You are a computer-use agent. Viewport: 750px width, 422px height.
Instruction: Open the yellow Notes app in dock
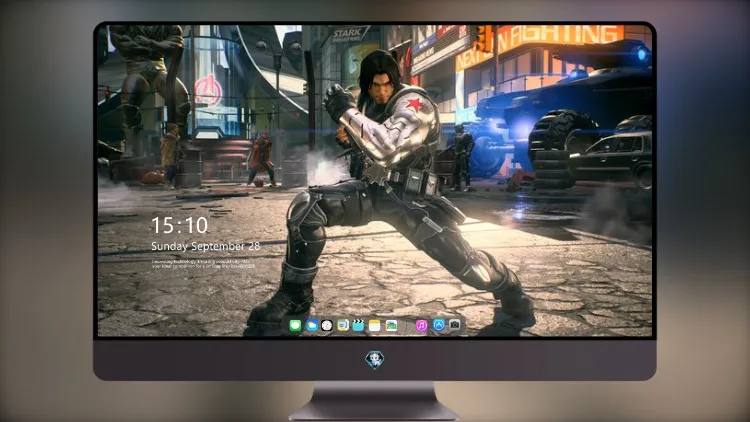(x=375, y=325)
